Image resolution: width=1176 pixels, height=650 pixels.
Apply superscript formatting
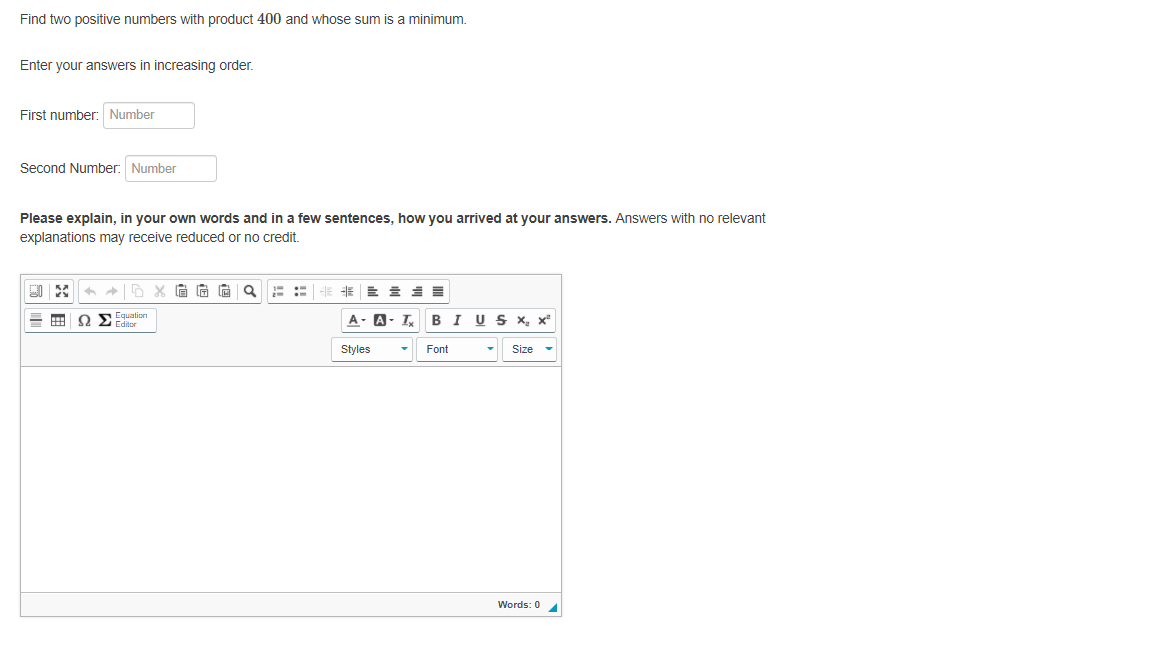543,320
